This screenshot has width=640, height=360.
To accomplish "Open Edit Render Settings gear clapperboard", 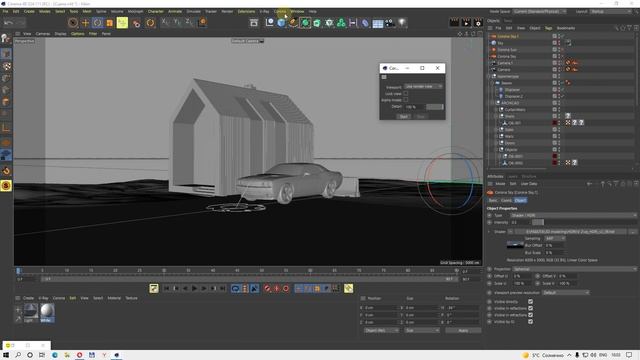I will point(478,23).
